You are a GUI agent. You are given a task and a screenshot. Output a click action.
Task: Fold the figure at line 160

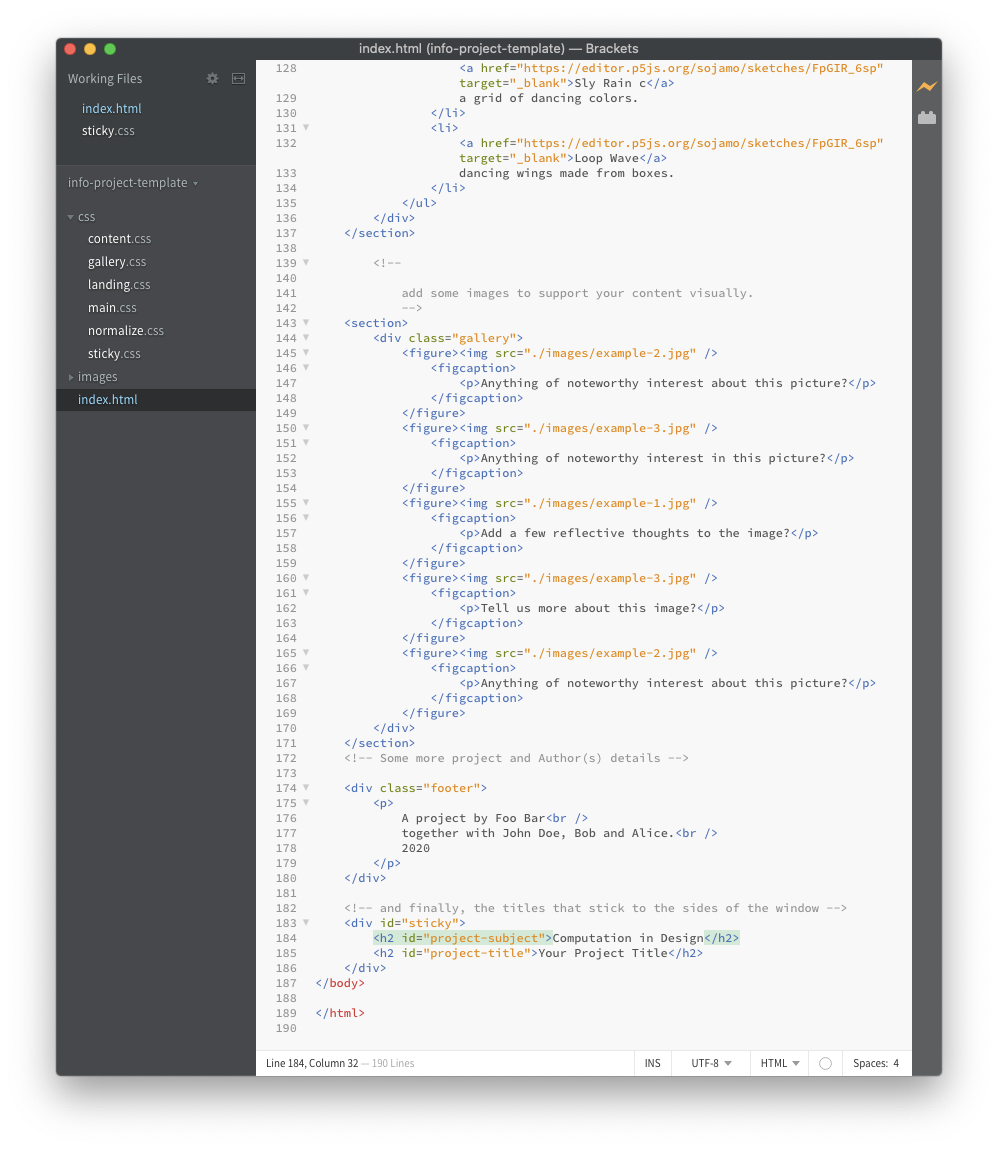307,578
